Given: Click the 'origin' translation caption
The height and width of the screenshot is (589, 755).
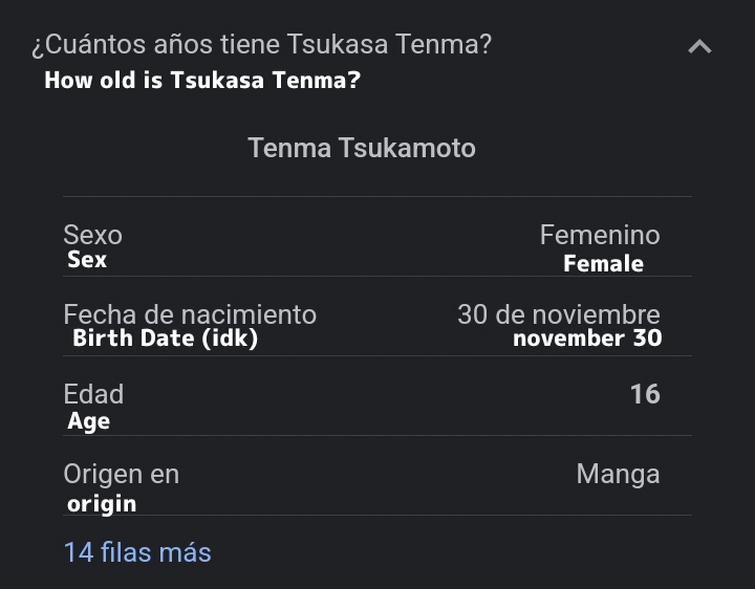Looking at the screenshot, I should pyautogui.click(x=102, y=504).
